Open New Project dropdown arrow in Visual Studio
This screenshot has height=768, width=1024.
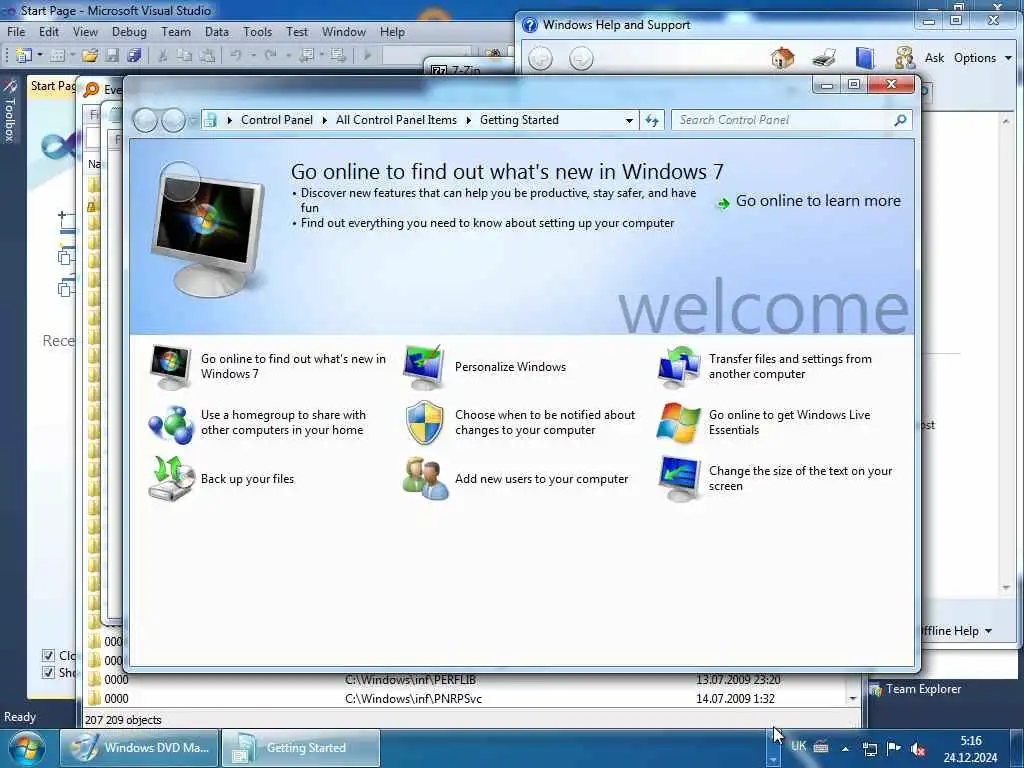[x=40, y=56]
